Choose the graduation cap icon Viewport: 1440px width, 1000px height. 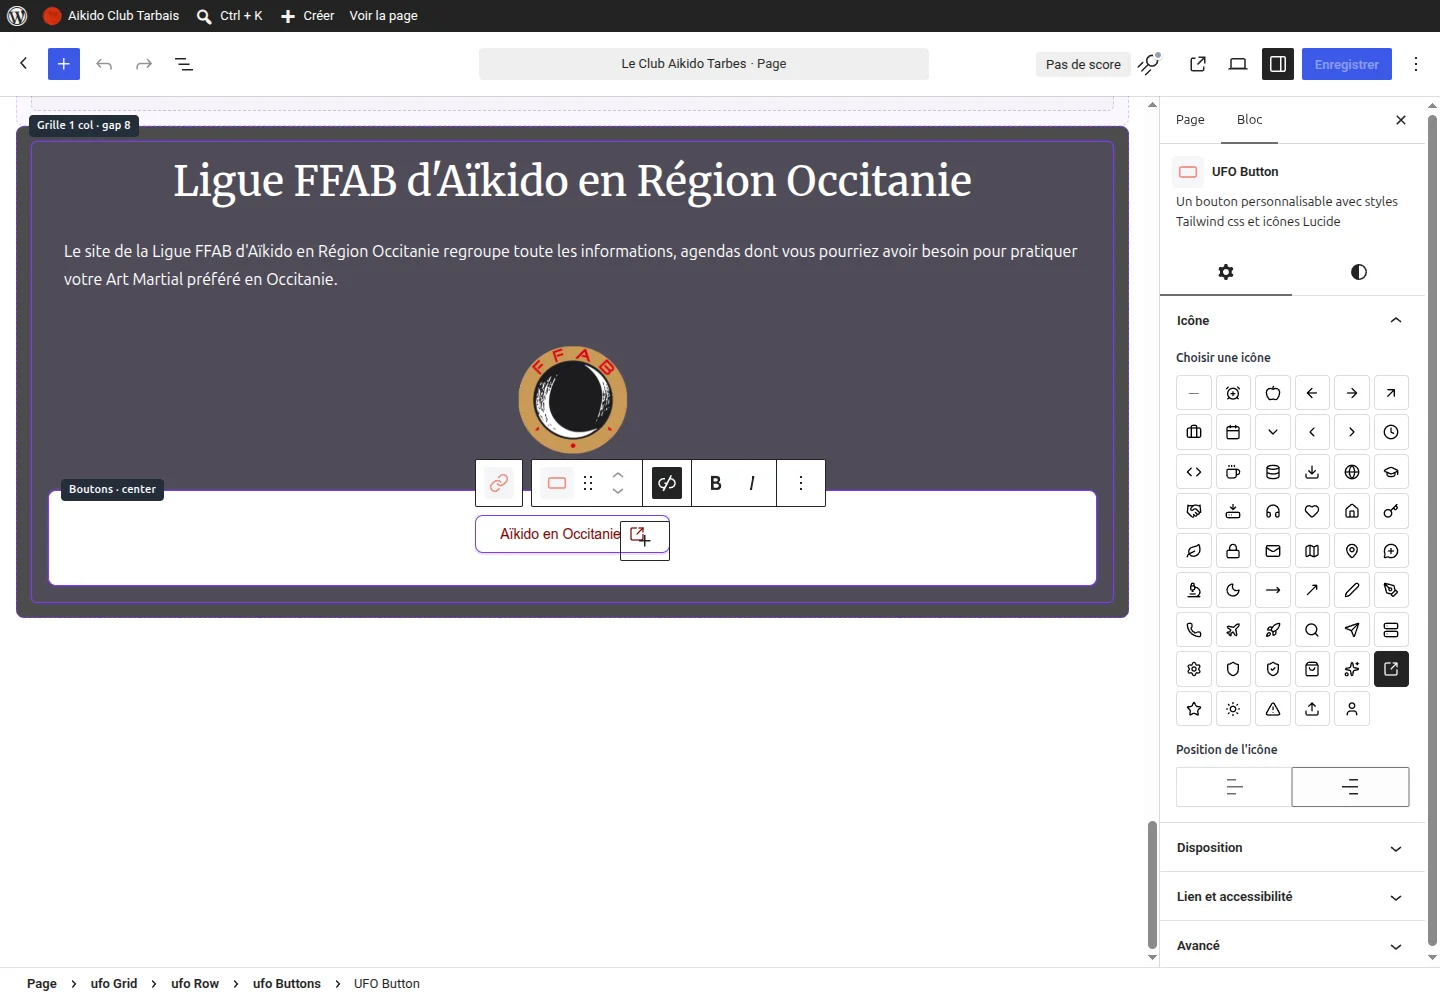[1391, 472]
